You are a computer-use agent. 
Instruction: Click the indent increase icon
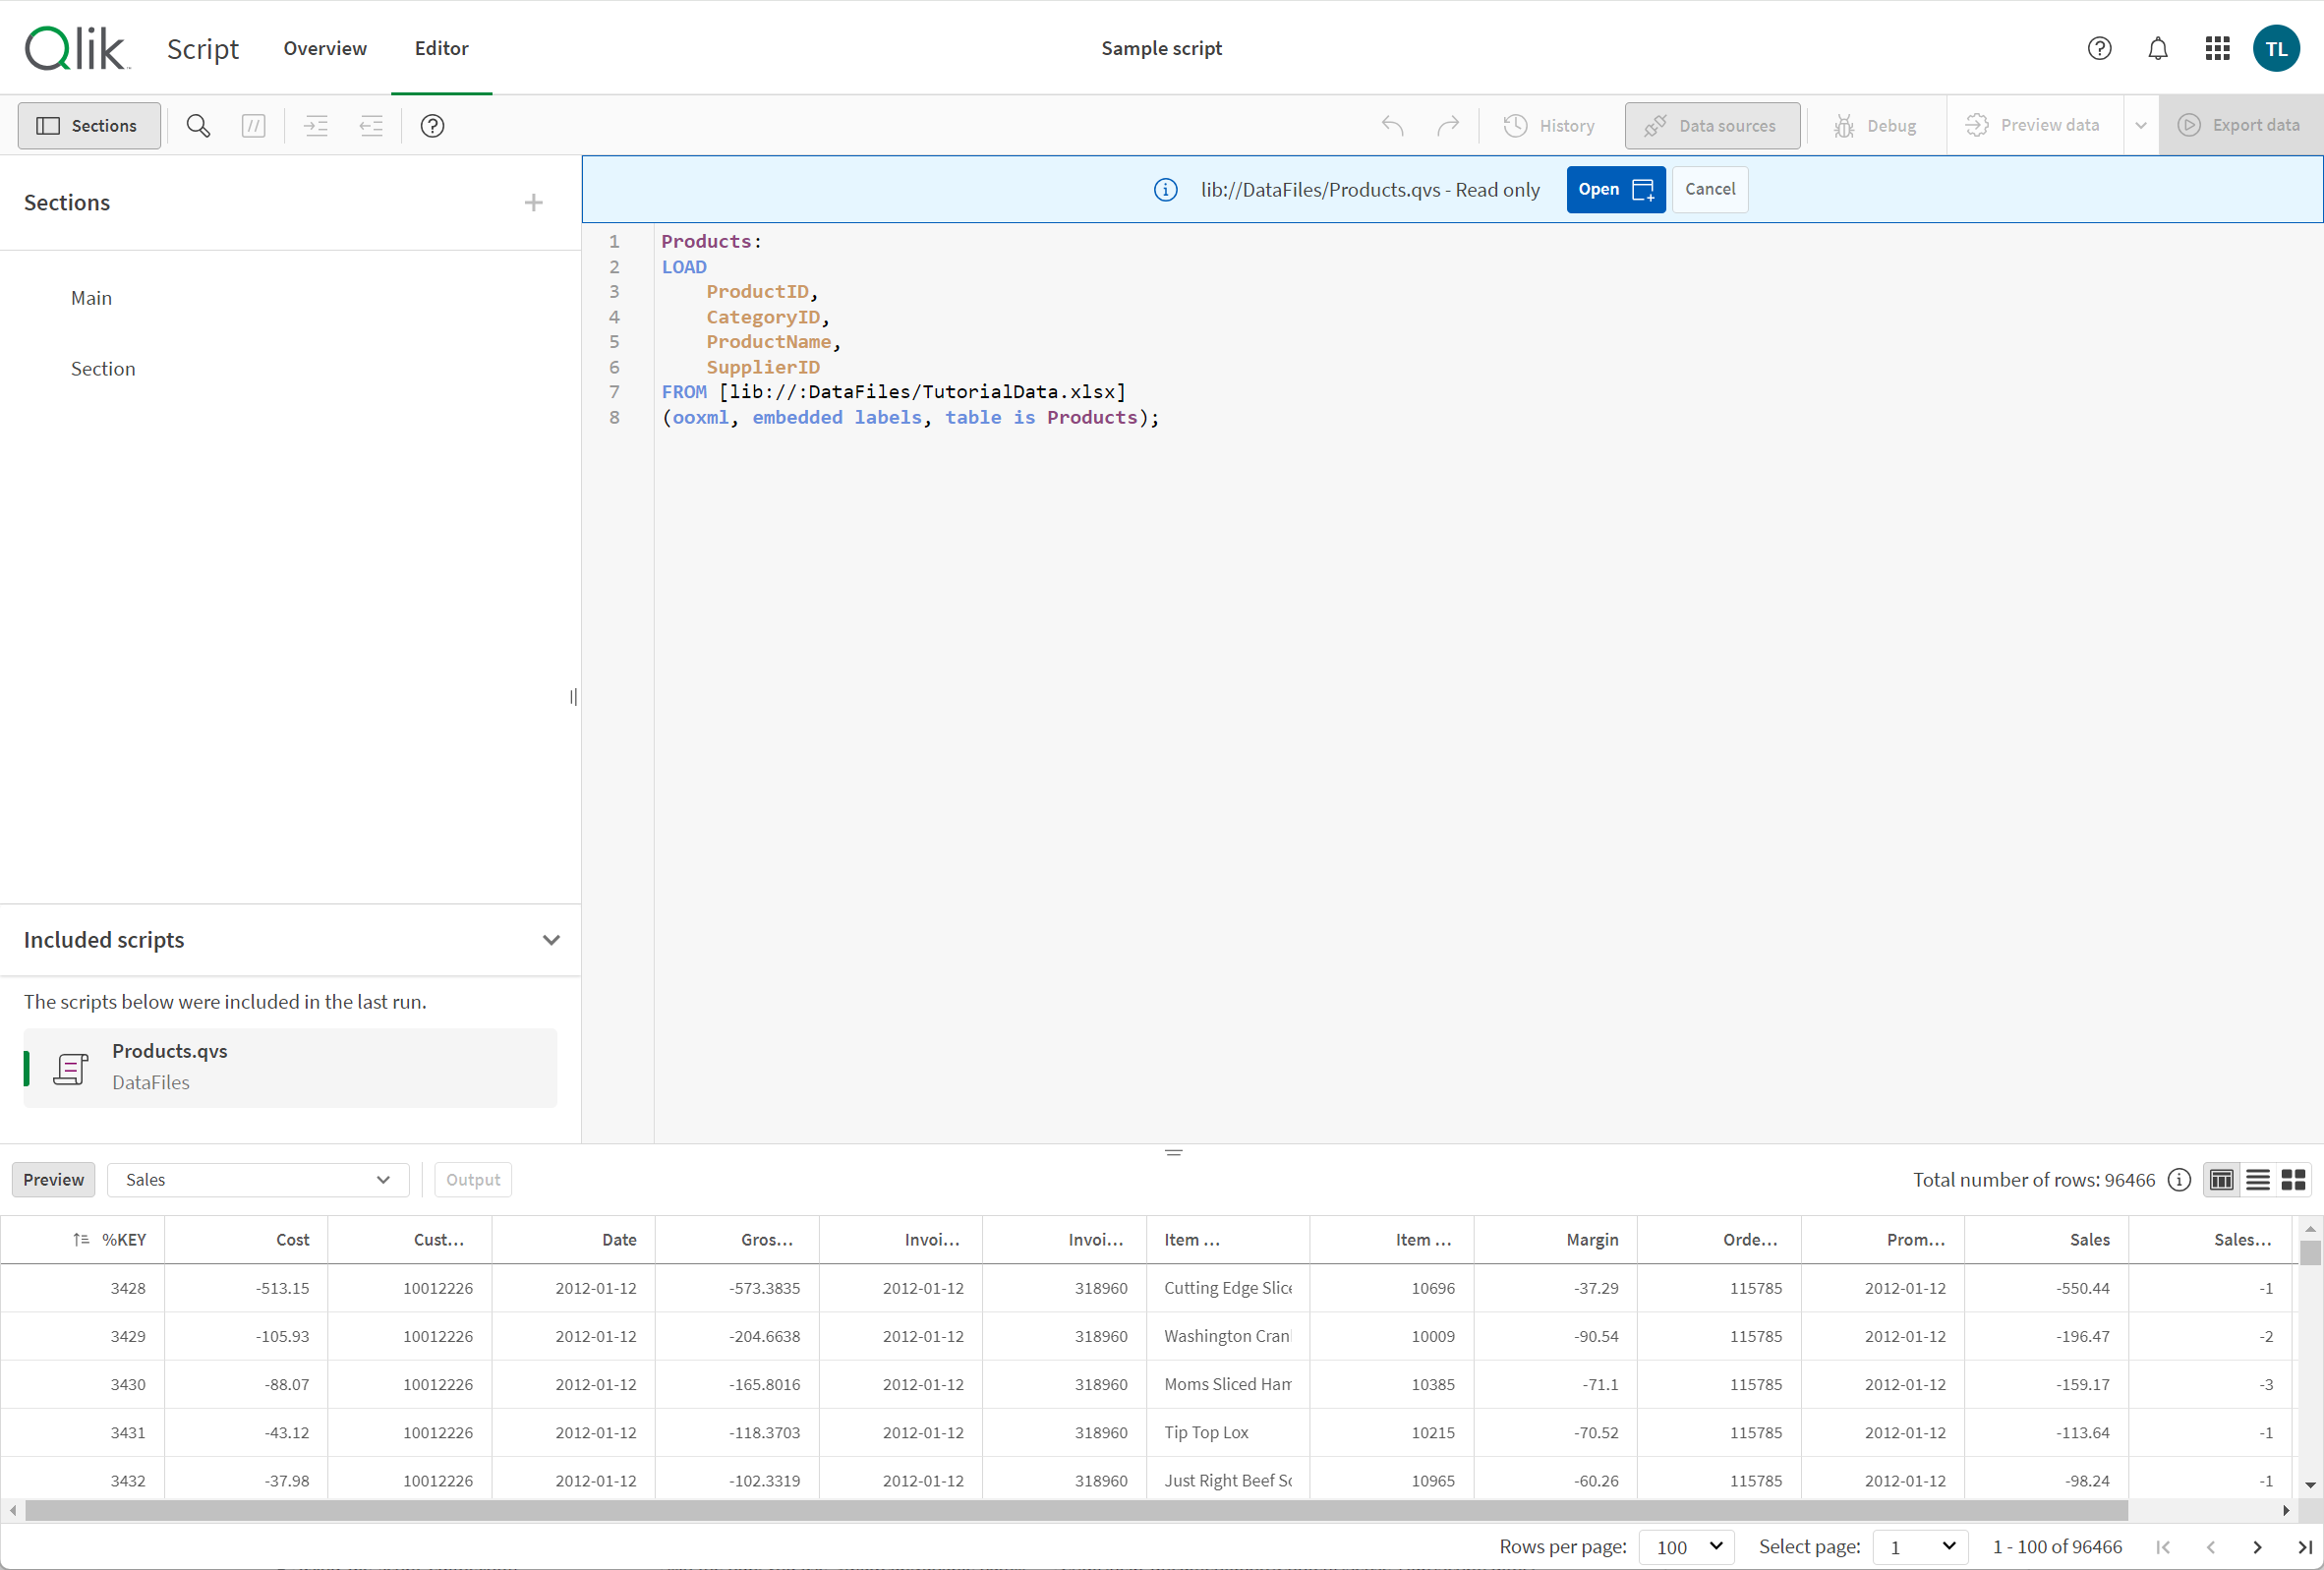tap(314, 125)
